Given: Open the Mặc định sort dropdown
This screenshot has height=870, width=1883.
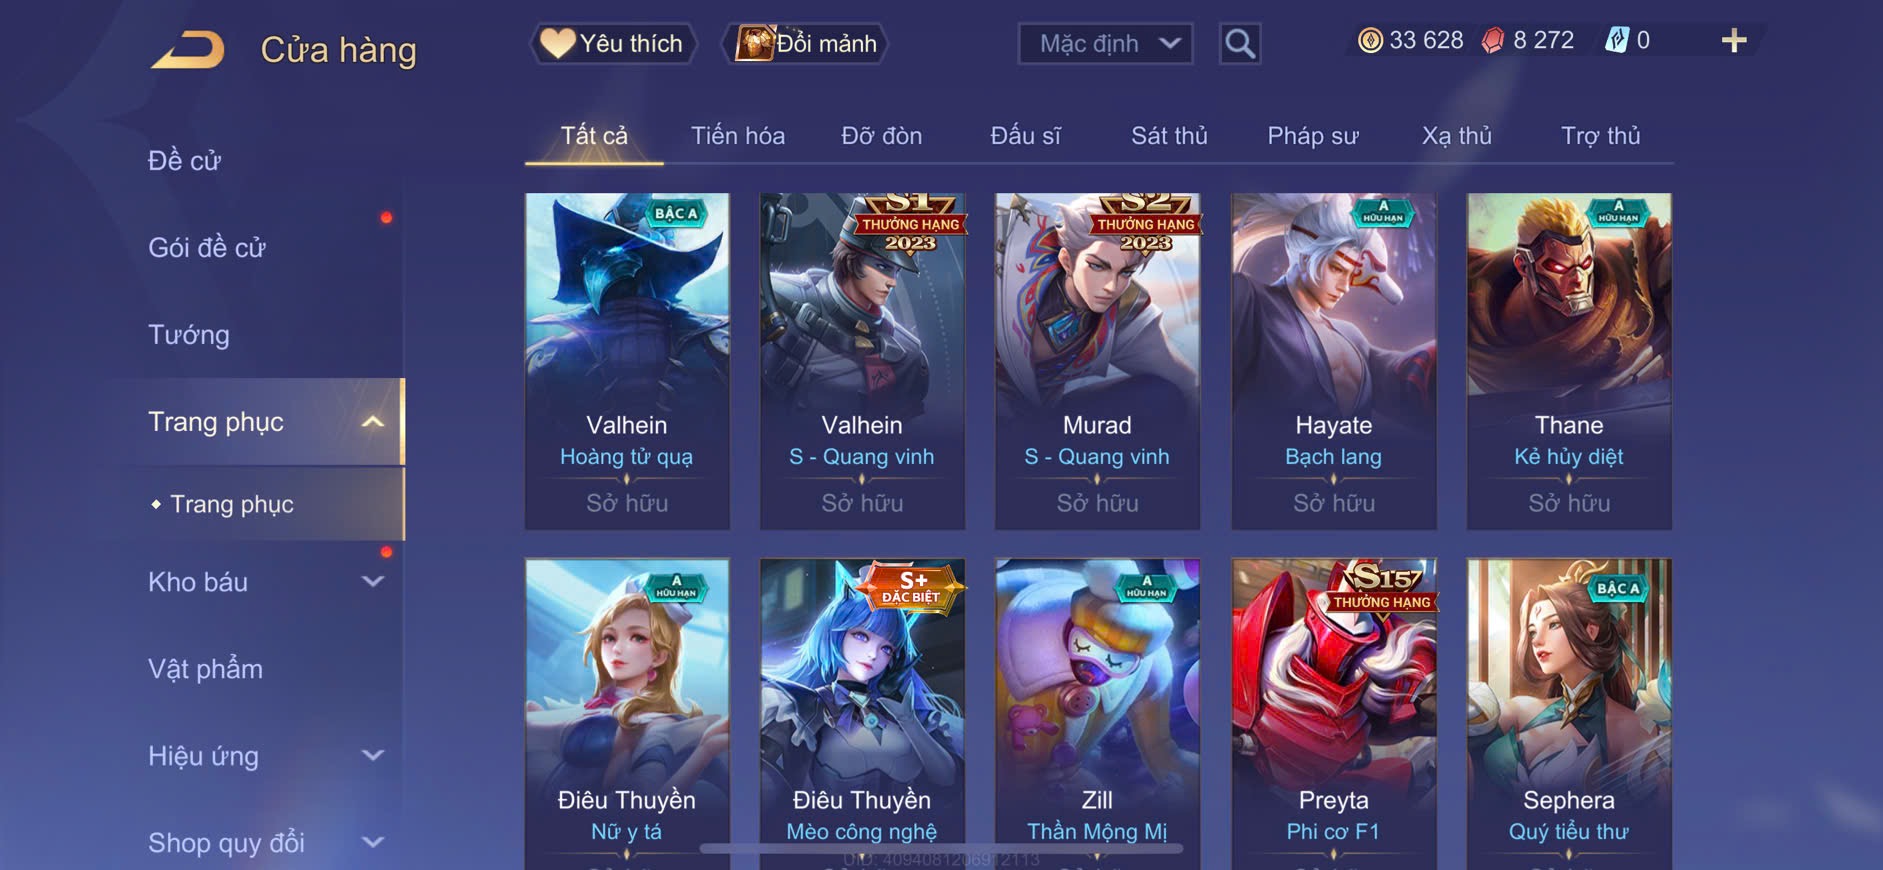Looking at the screenshot, I should 1105,44.
